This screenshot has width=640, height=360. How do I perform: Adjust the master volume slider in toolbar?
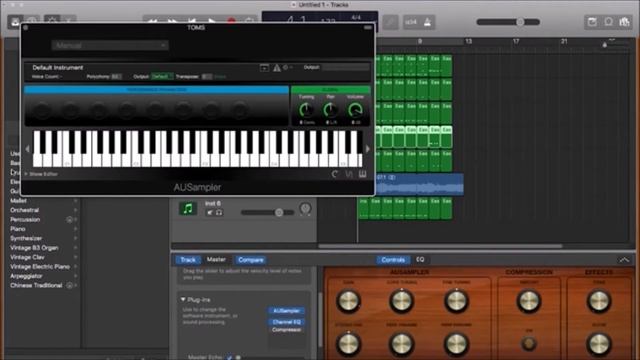click(508, 22)
